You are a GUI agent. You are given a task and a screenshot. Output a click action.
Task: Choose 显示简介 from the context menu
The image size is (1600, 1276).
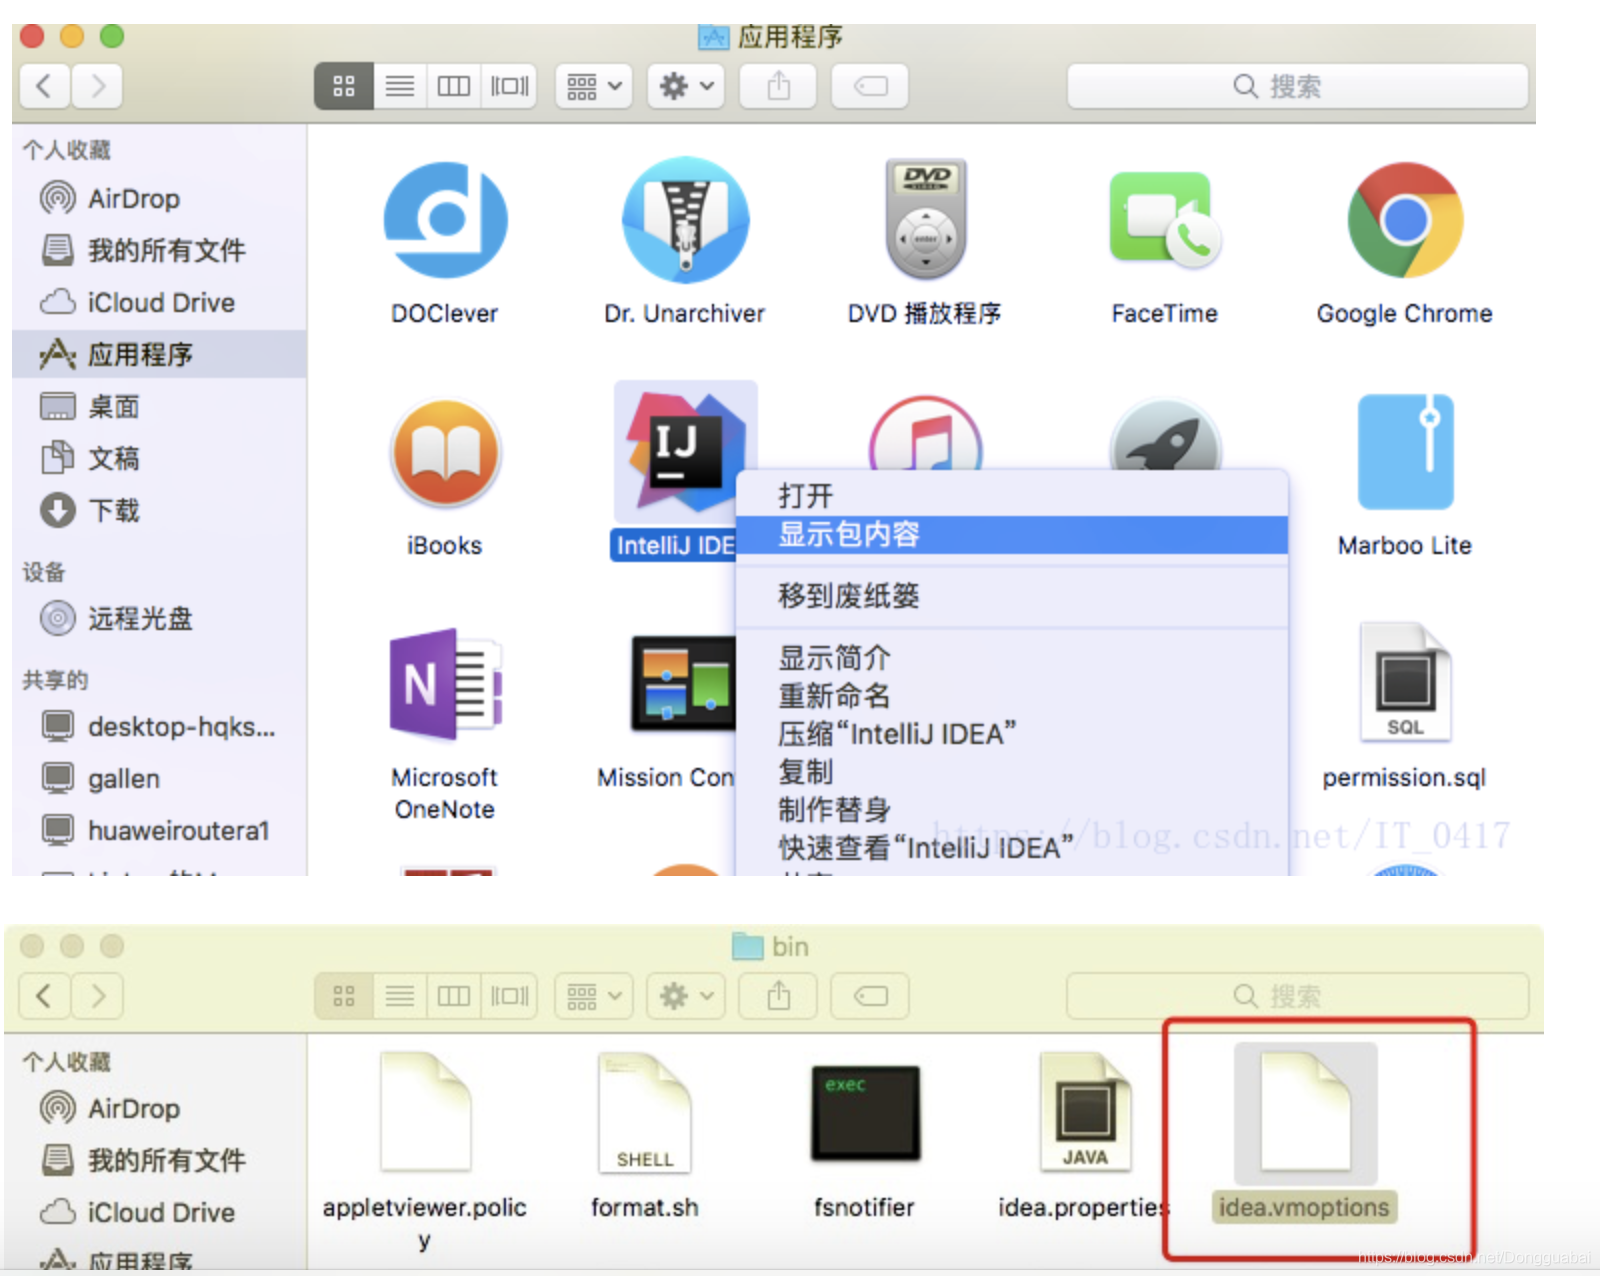[x=1012, y=658]
